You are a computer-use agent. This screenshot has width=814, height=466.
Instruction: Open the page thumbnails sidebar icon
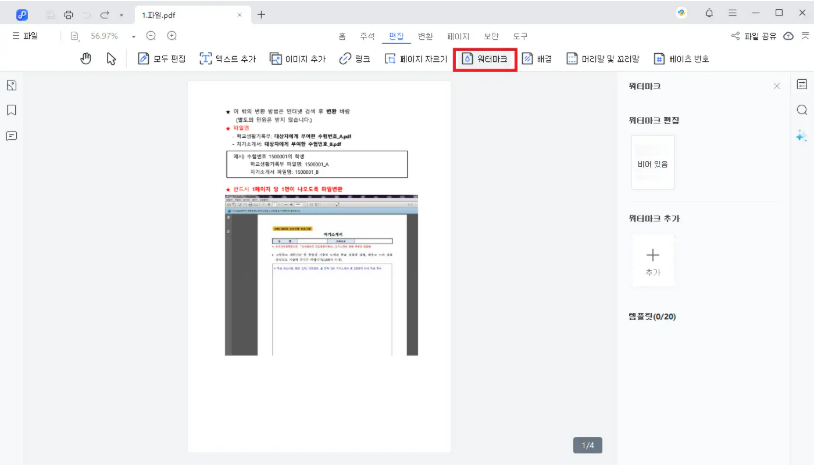pyautogui.click(x=11, y=86)
